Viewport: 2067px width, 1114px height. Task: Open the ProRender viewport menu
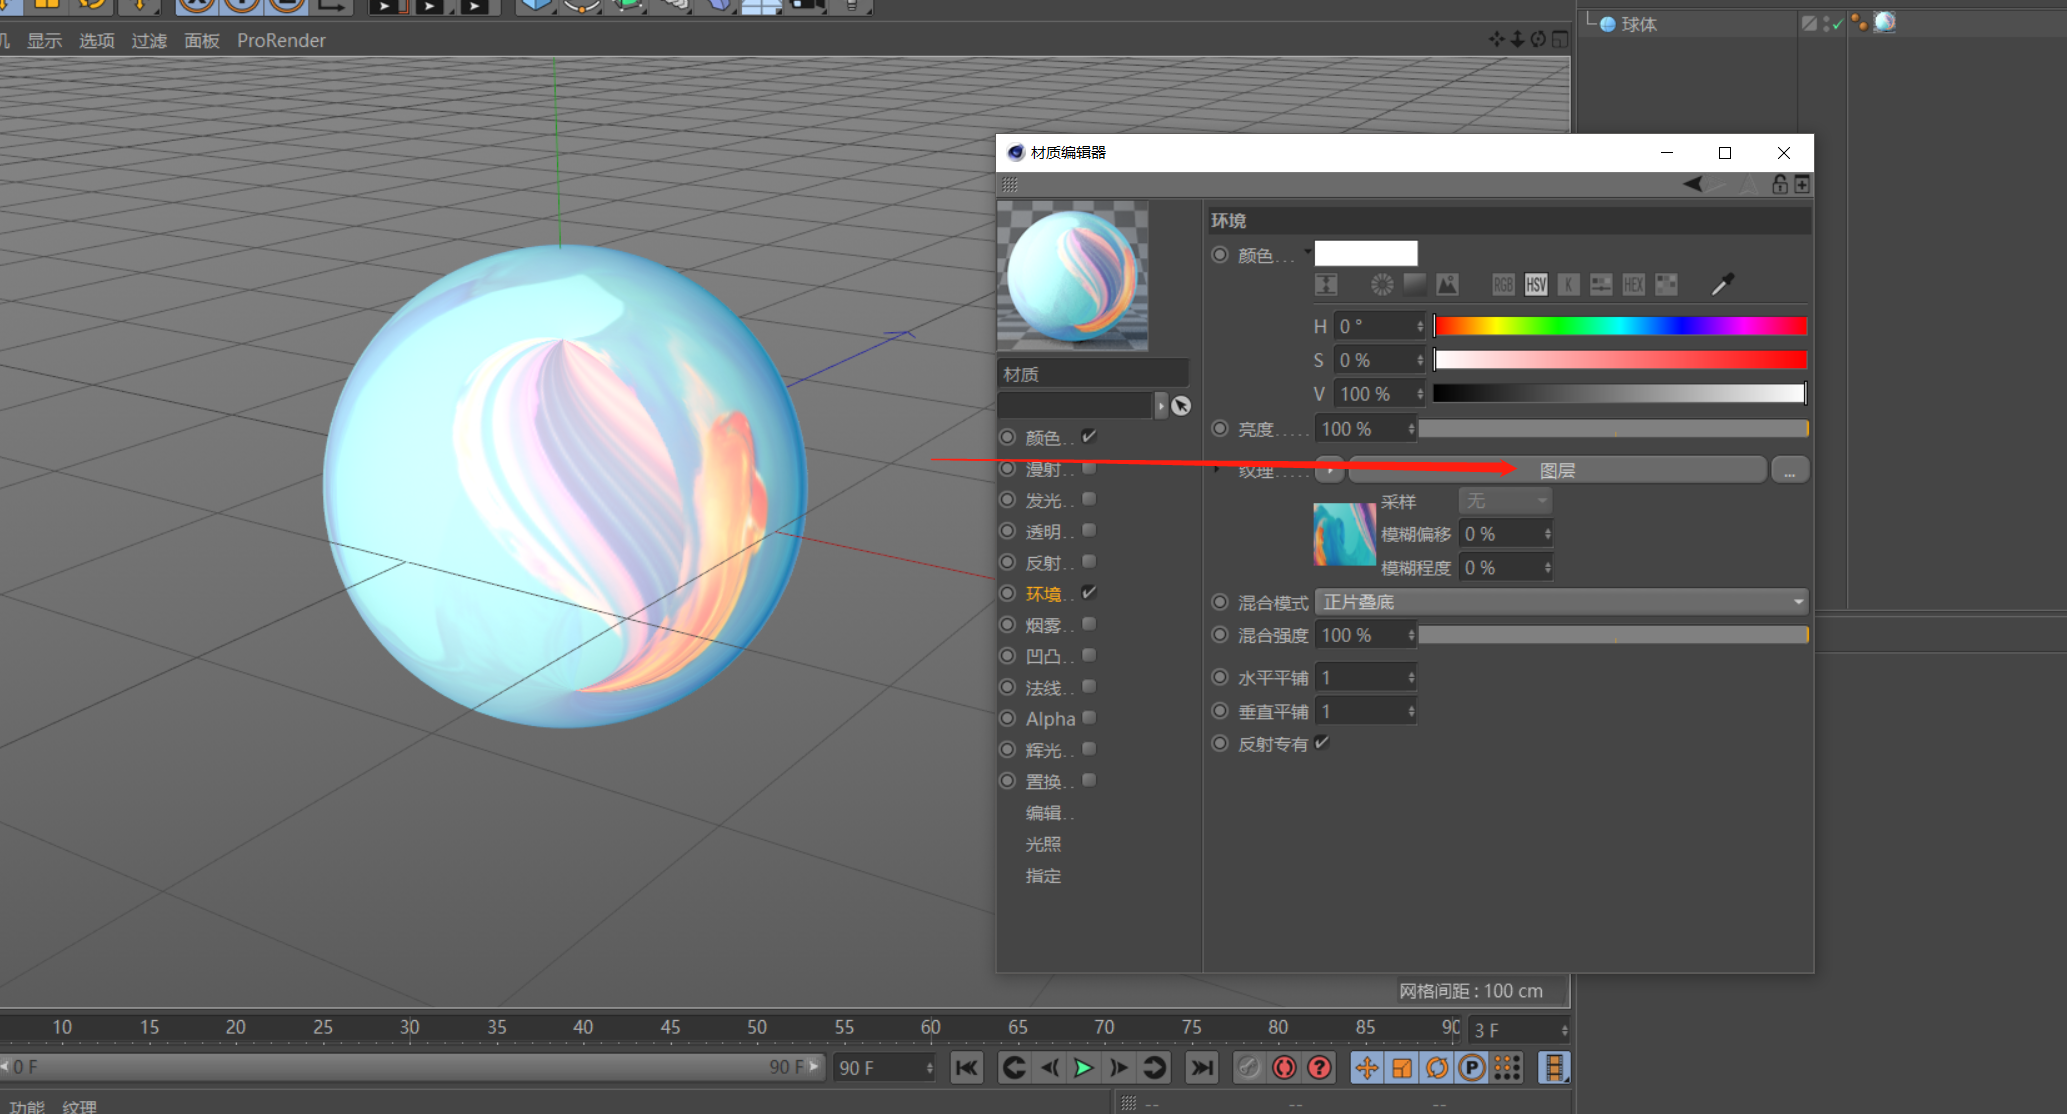pyautogui.click(x=281, y=41)
